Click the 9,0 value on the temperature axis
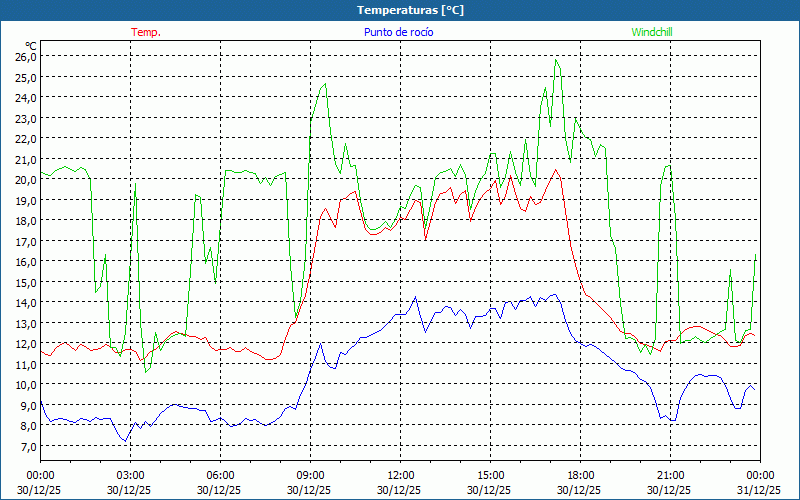800x500 pixels. (26, 405)
